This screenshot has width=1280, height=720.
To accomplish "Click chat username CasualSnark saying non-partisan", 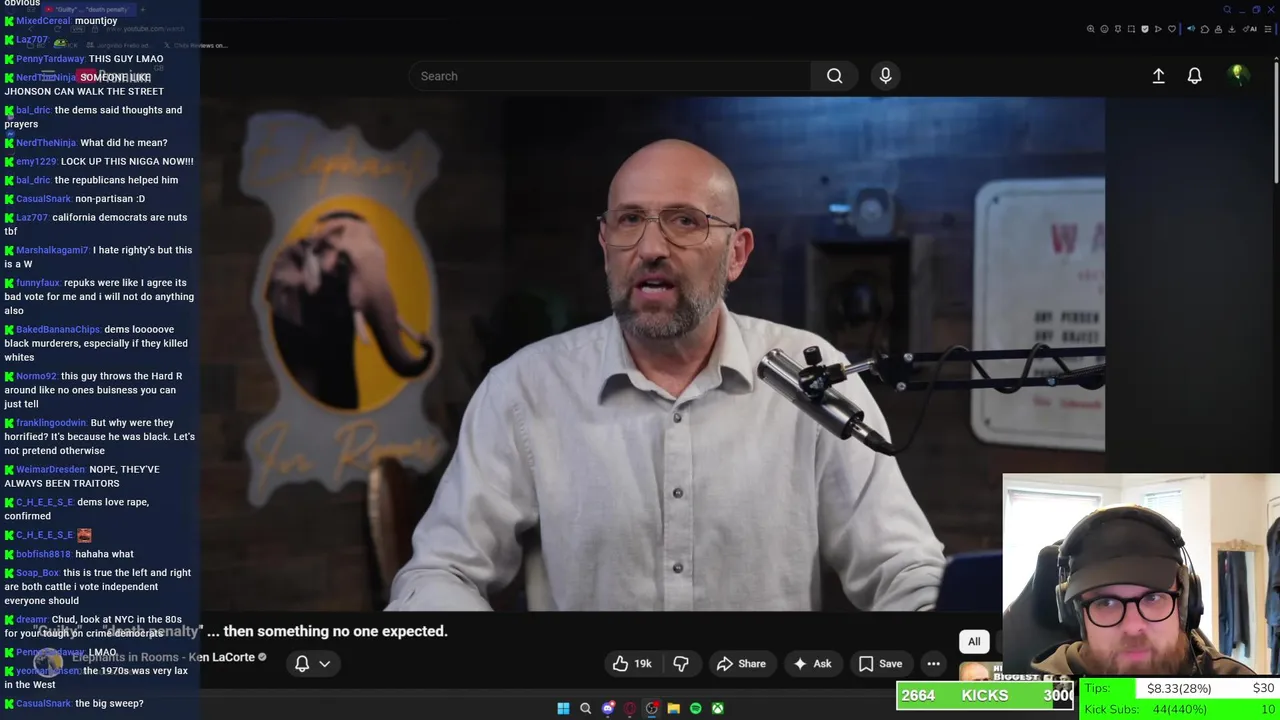I will click(44, 199).
